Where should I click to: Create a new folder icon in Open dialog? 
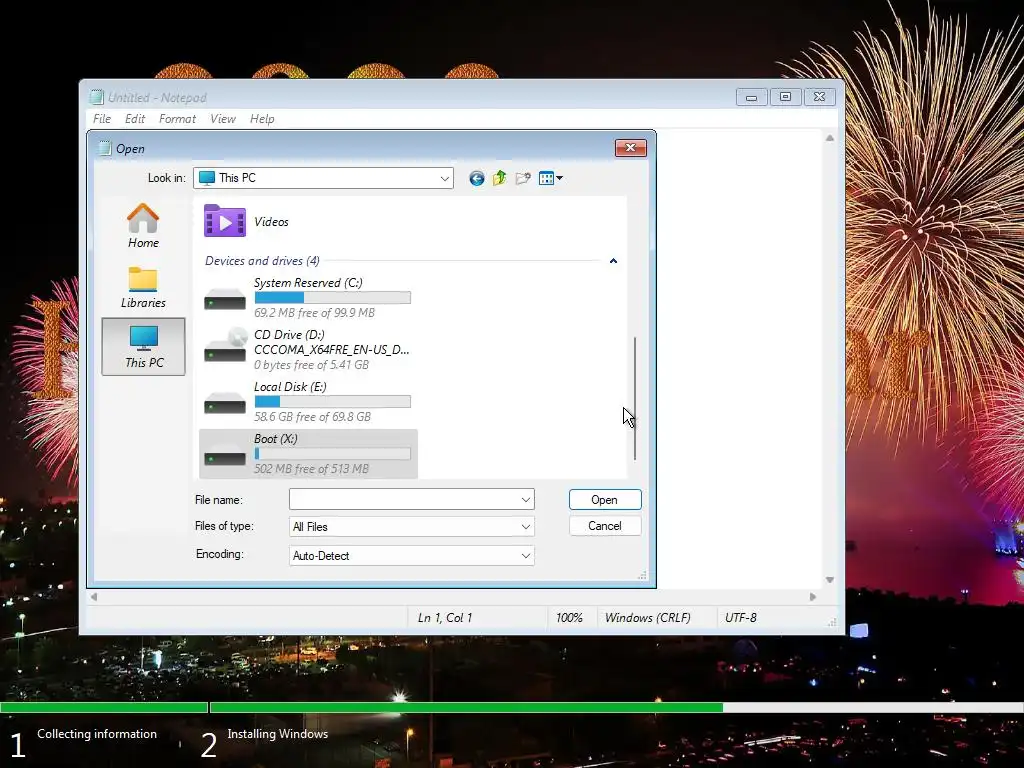click(522, 178)
